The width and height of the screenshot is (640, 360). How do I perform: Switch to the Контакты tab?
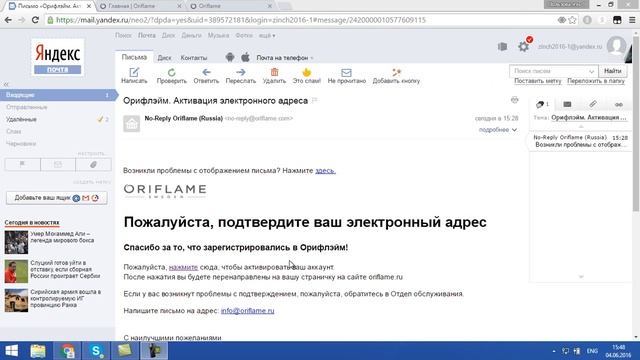(x=194, y=58)
